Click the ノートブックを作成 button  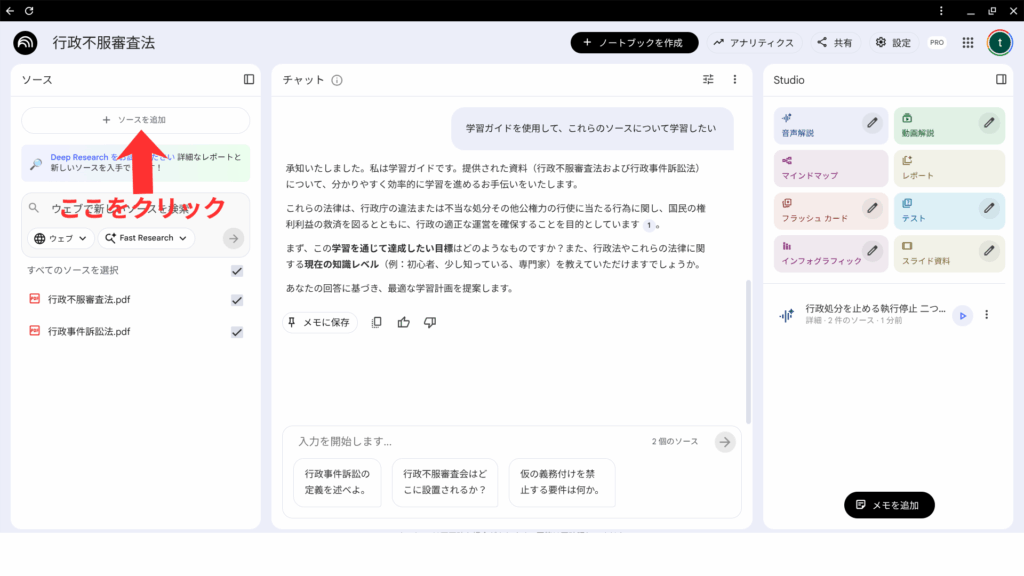point(634,43)
